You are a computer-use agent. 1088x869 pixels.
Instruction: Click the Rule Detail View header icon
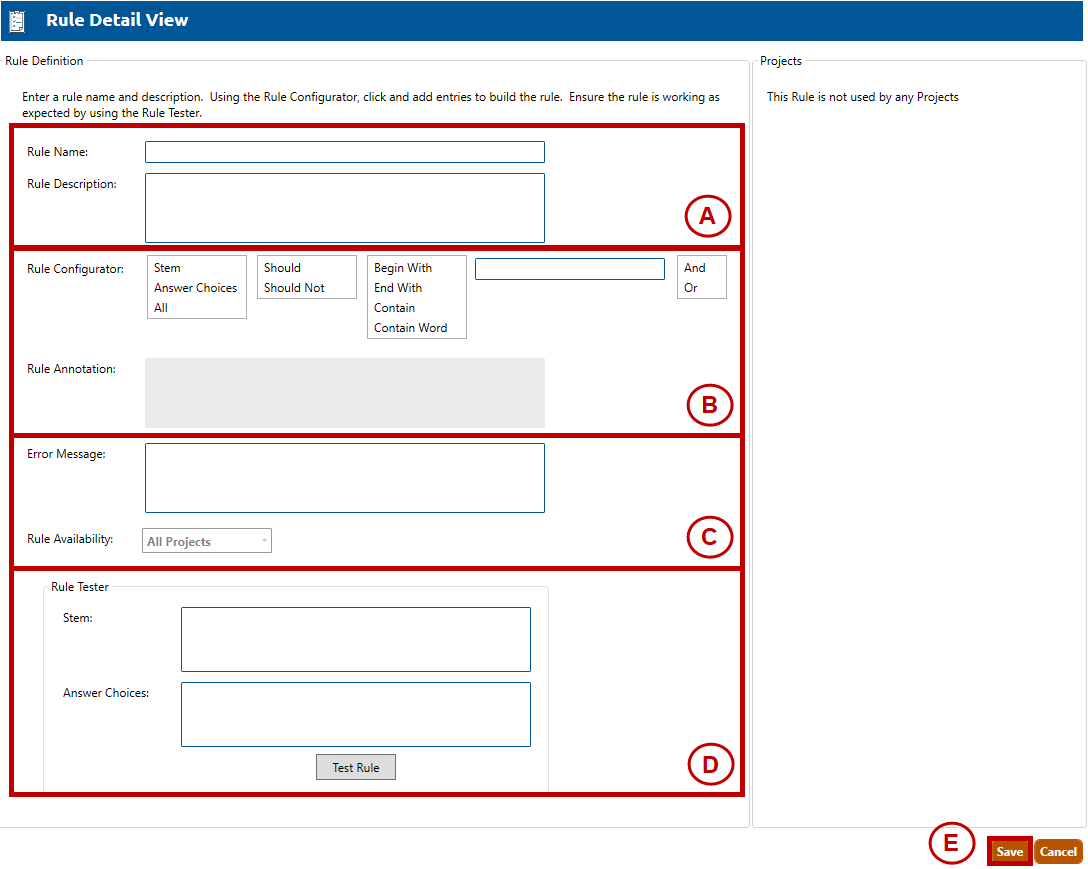coord(17,21)
